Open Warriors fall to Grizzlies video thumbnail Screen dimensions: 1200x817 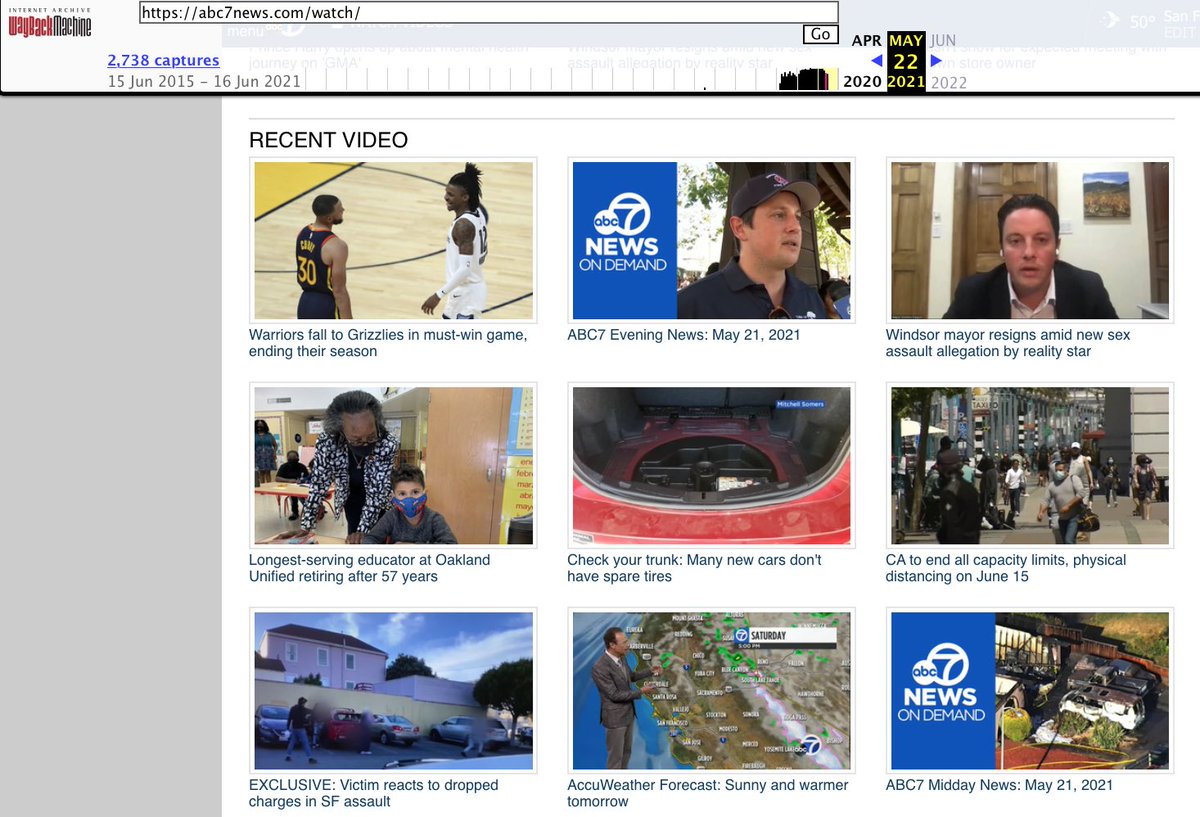click(393, 240)
